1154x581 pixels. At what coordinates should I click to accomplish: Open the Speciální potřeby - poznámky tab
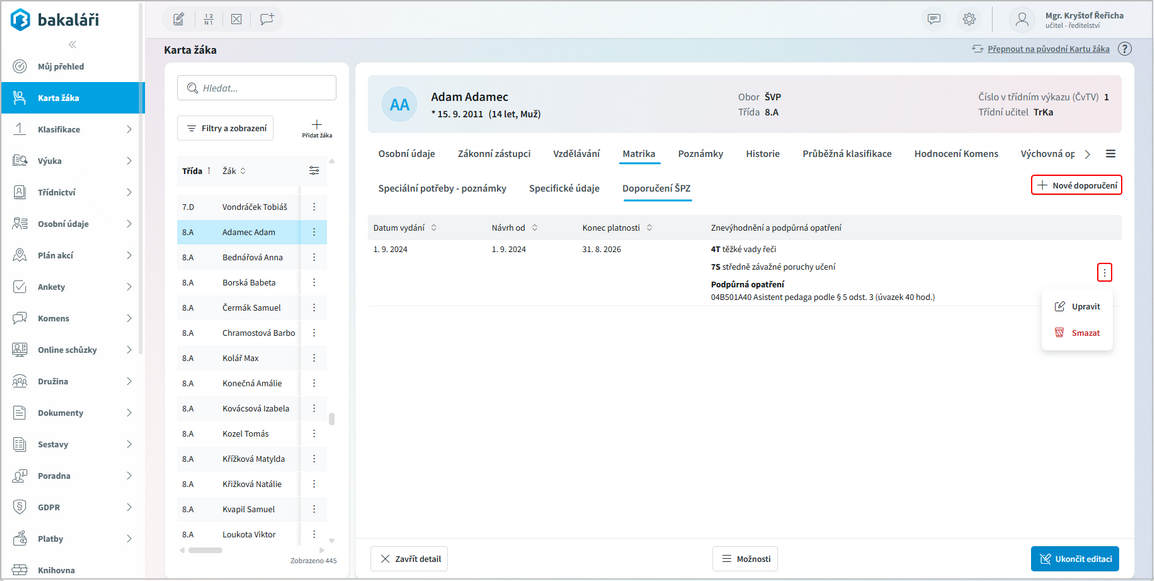[x=442, y=188]
